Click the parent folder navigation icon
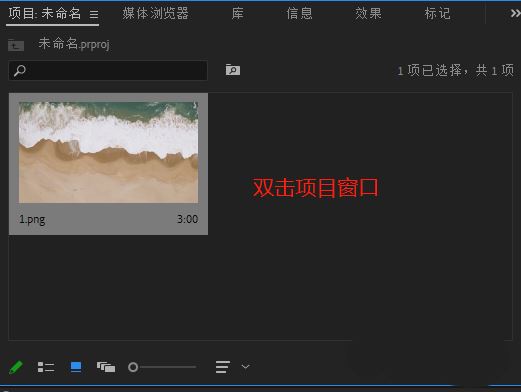521x392 pixels. 16,45
